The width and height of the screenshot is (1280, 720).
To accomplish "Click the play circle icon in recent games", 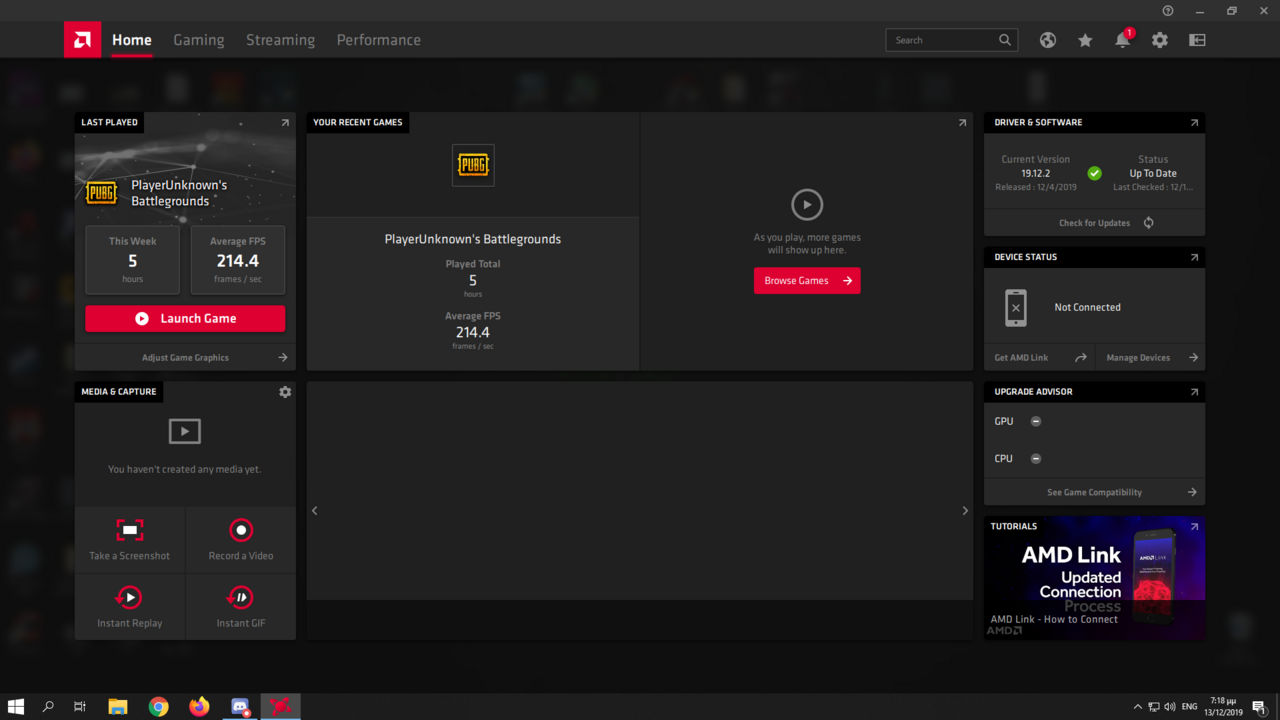I will coord(807,205).
